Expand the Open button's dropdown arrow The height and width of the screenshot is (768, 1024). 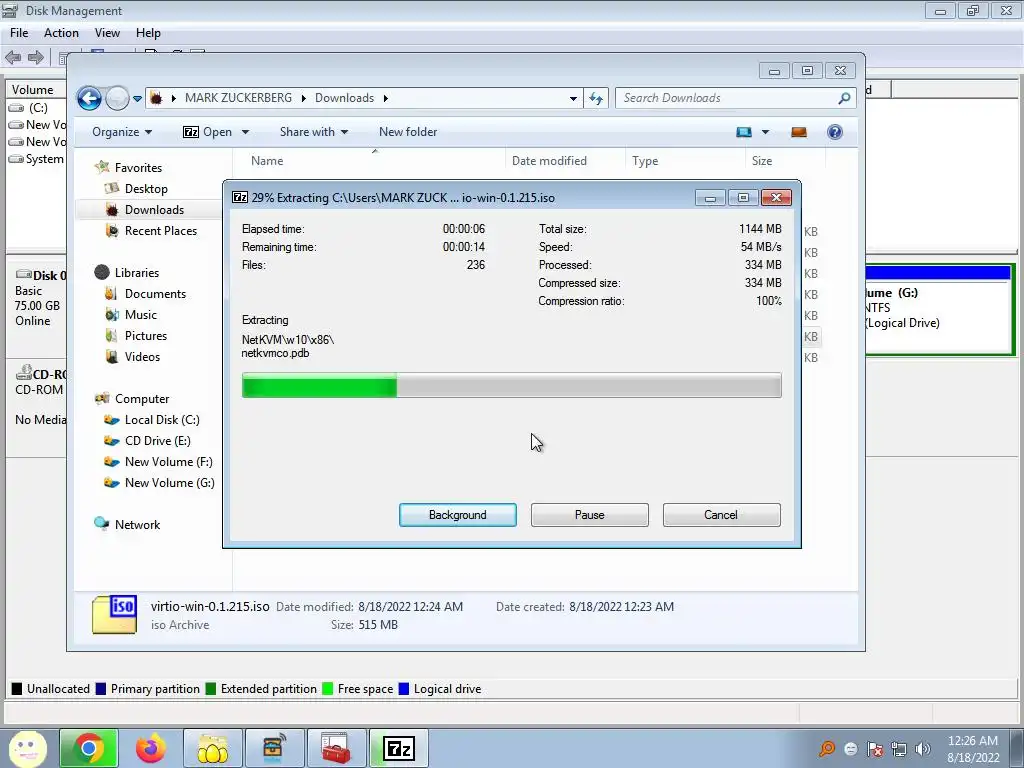[x=246, y=132]
